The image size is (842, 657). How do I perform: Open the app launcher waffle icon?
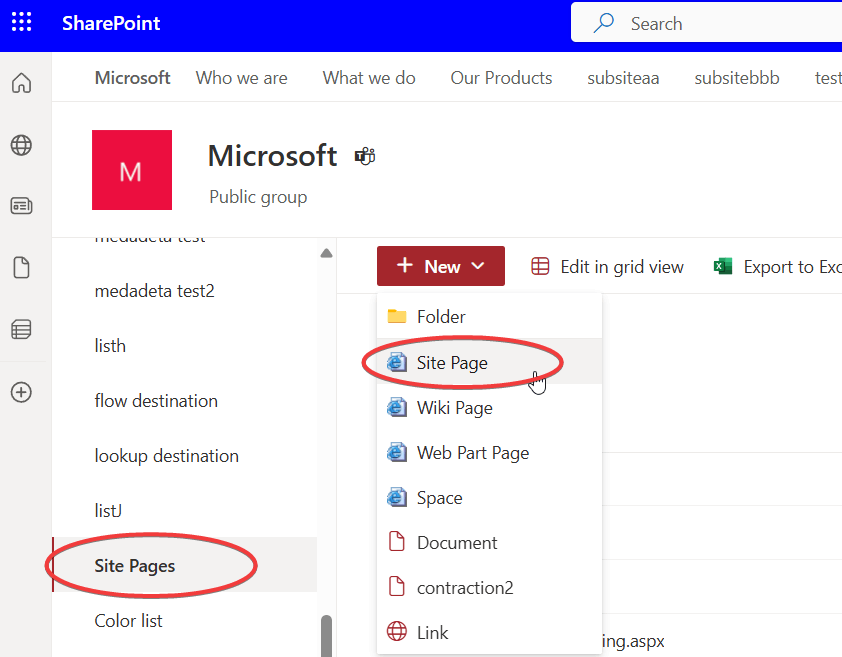pos(21,23)
